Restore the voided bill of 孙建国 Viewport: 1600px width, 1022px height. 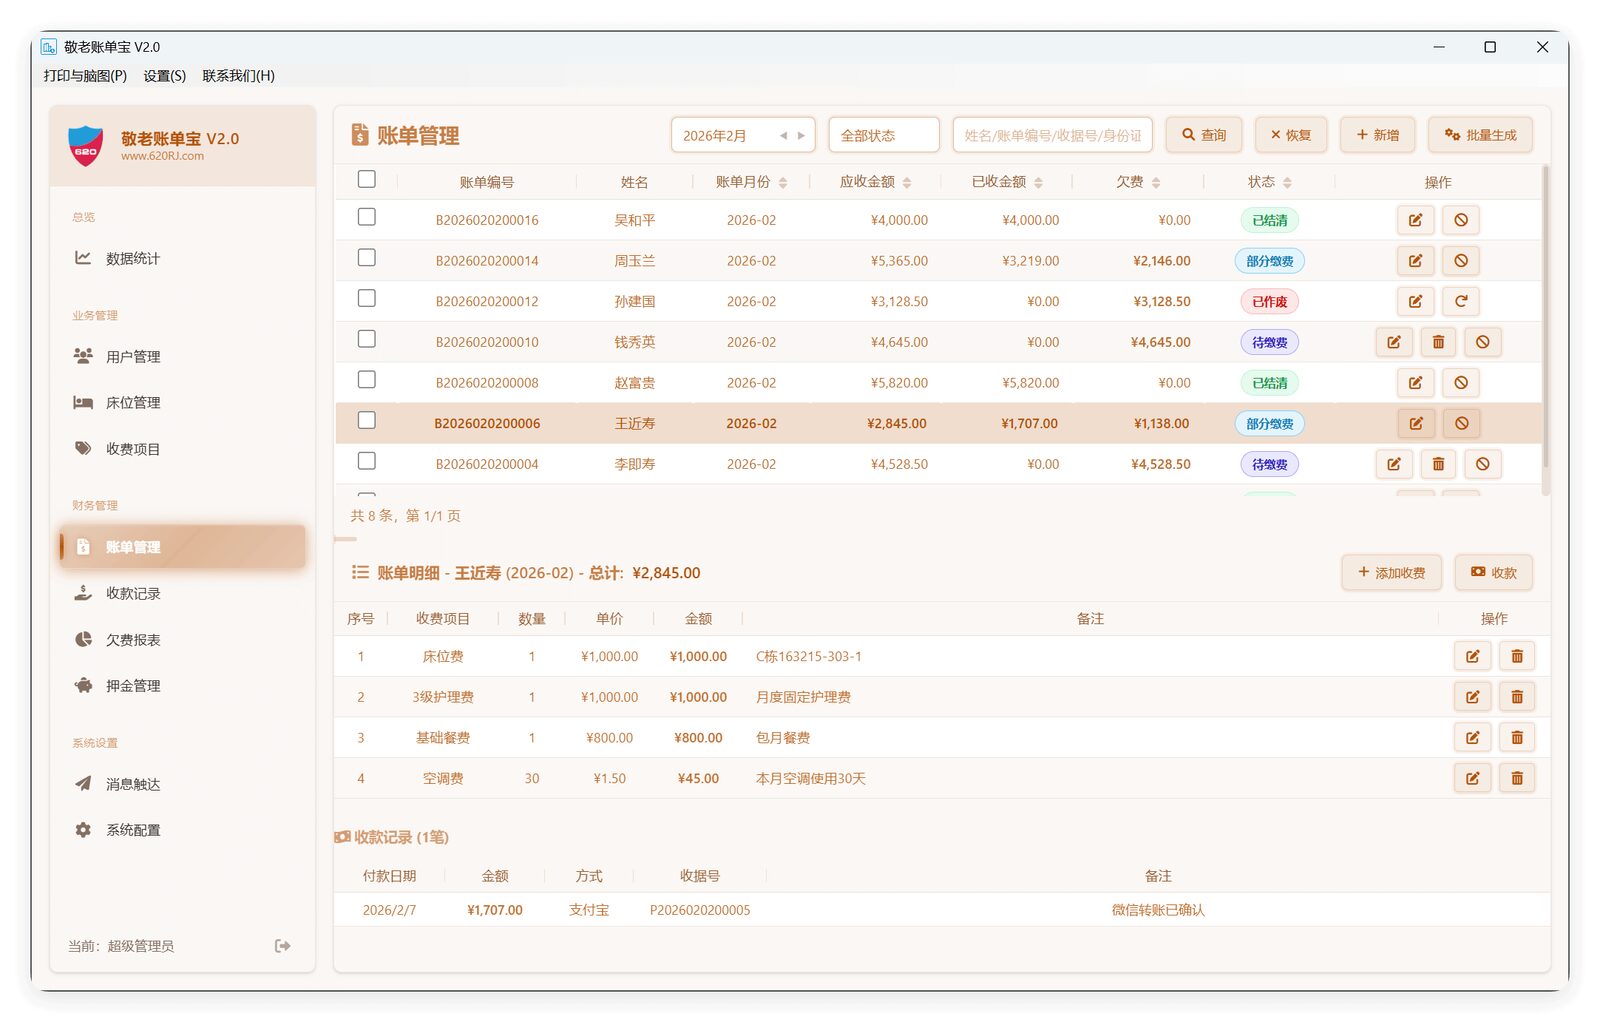tap(1461, 301)
